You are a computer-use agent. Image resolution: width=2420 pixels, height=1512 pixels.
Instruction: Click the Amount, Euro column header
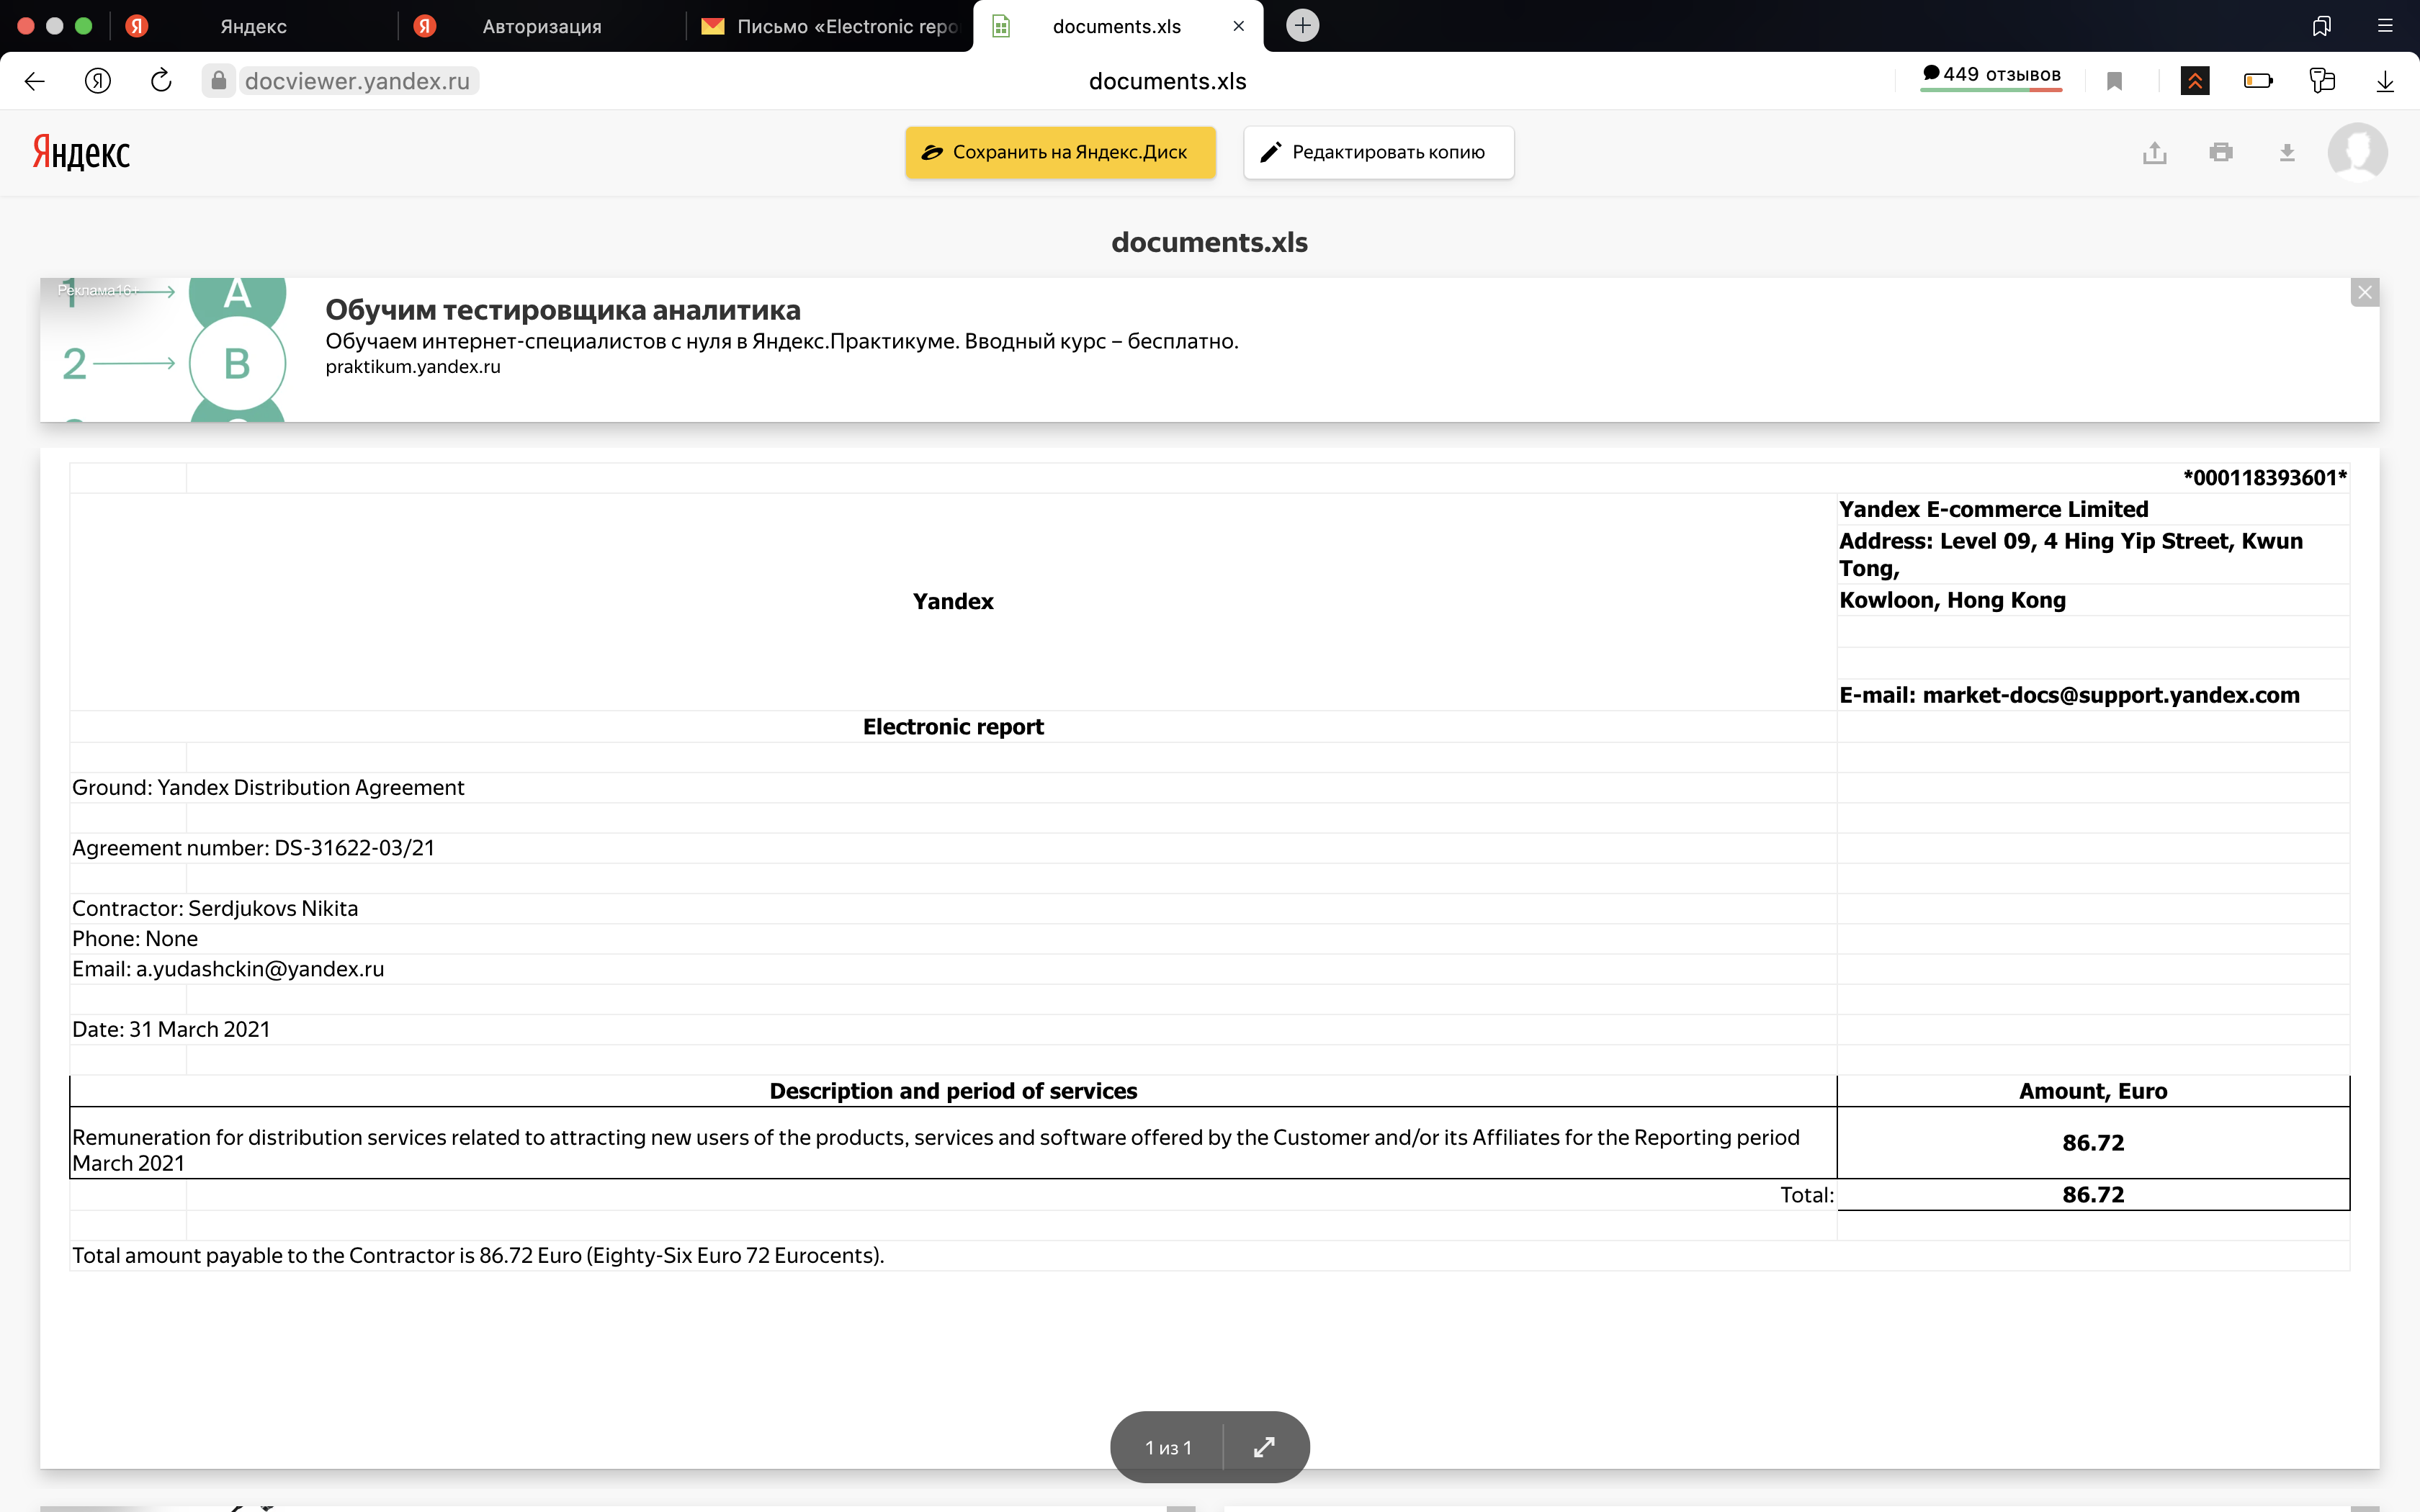pyautogui.click(x=2093, y=1091)
